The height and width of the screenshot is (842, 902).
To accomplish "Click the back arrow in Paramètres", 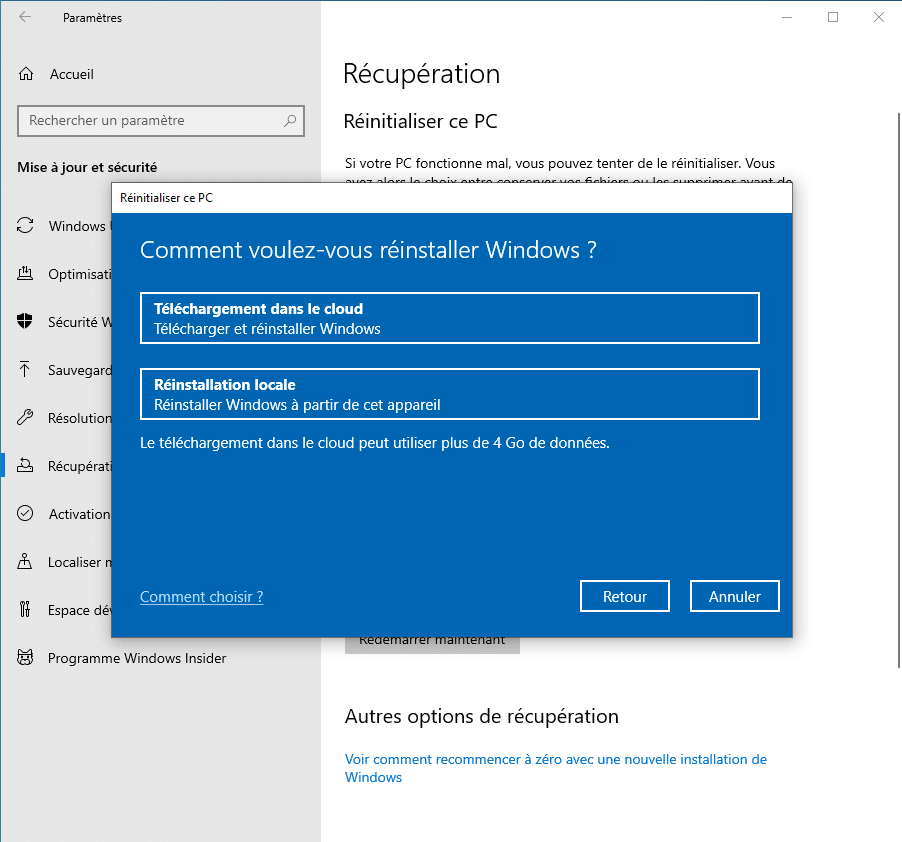I will click(25, 17).
